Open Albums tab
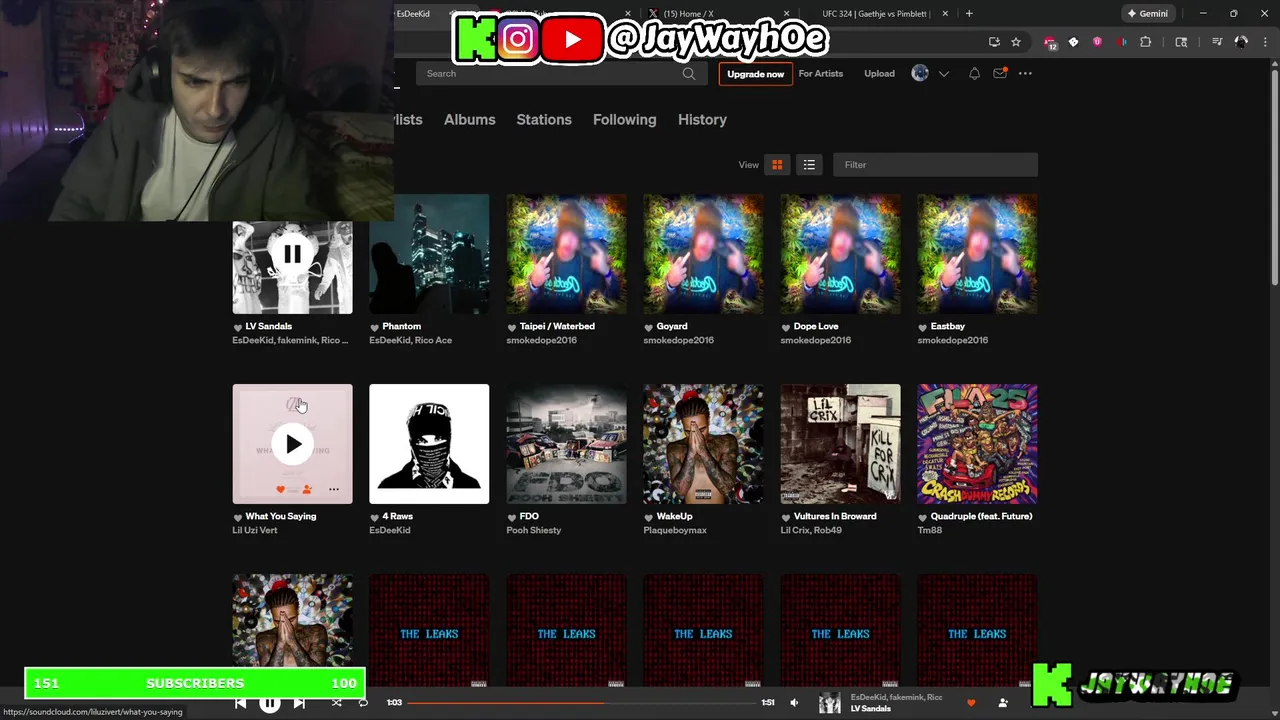Image resolution: width=1280 pixels, height=720 pixels. click(x=469, y=119)
